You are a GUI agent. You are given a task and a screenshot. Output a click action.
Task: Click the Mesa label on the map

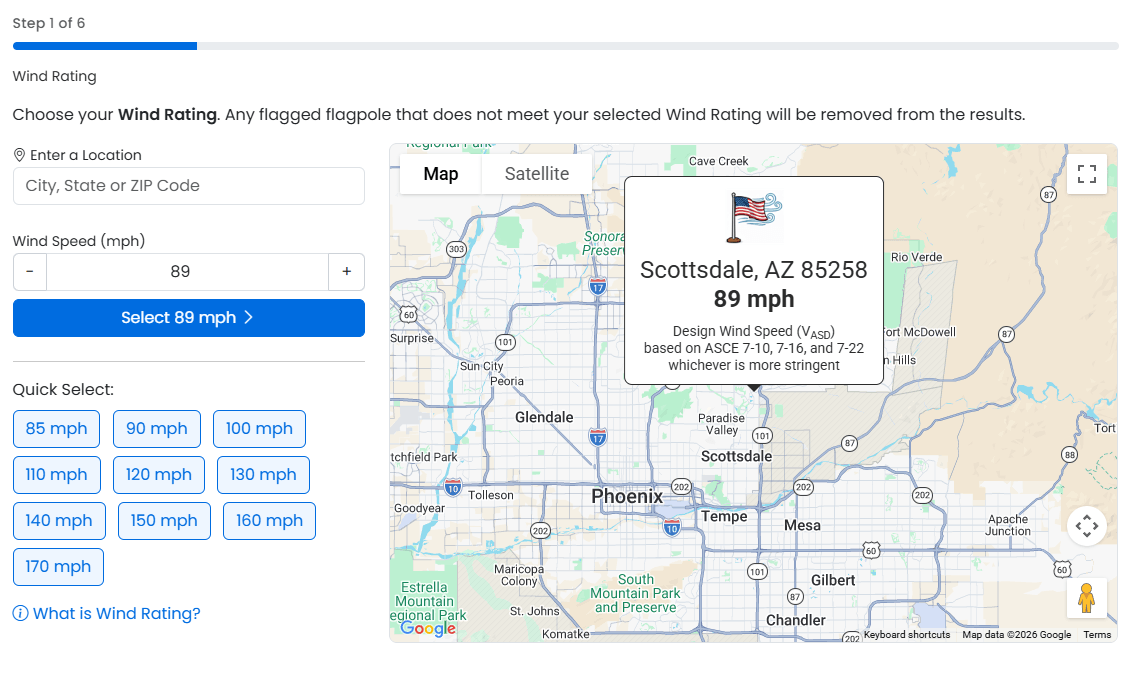[x=802, y=526]
